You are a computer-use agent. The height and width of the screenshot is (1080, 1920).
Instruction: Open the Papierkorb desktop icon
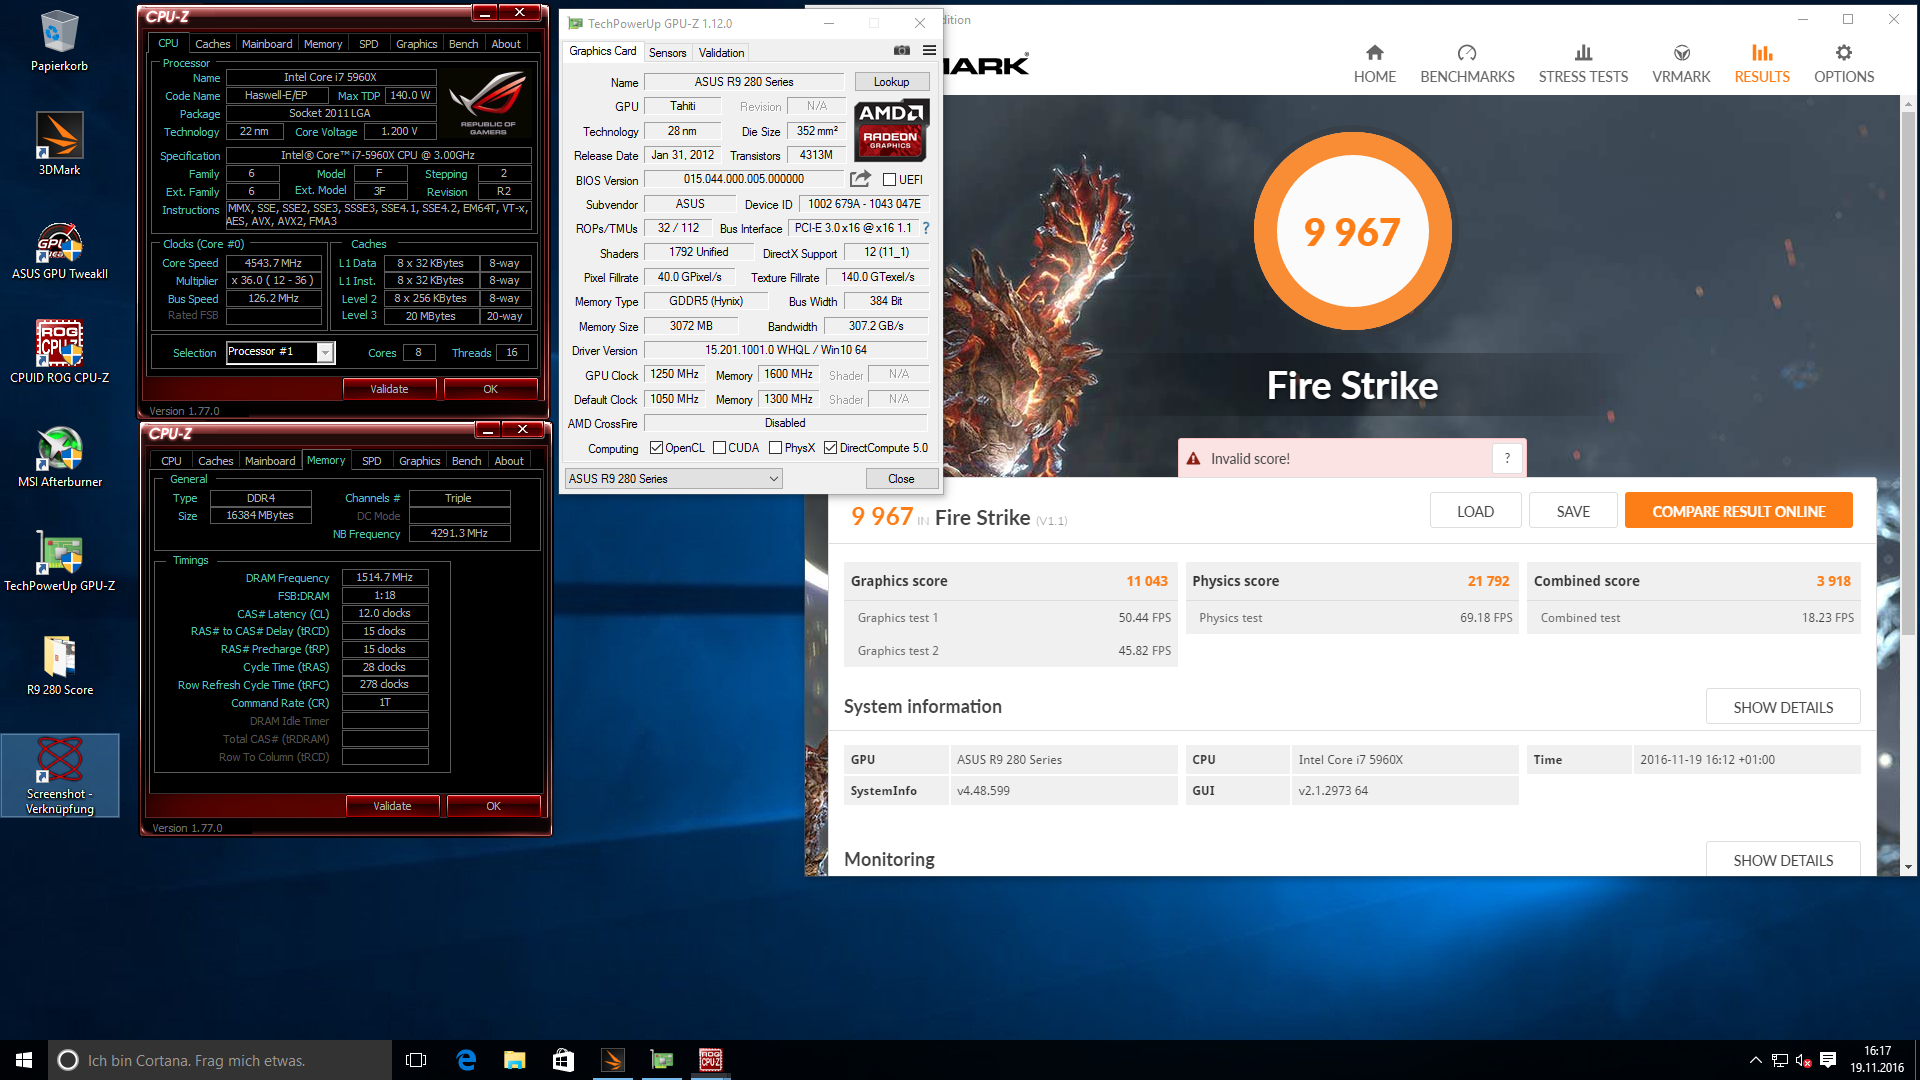pos(59,41)
